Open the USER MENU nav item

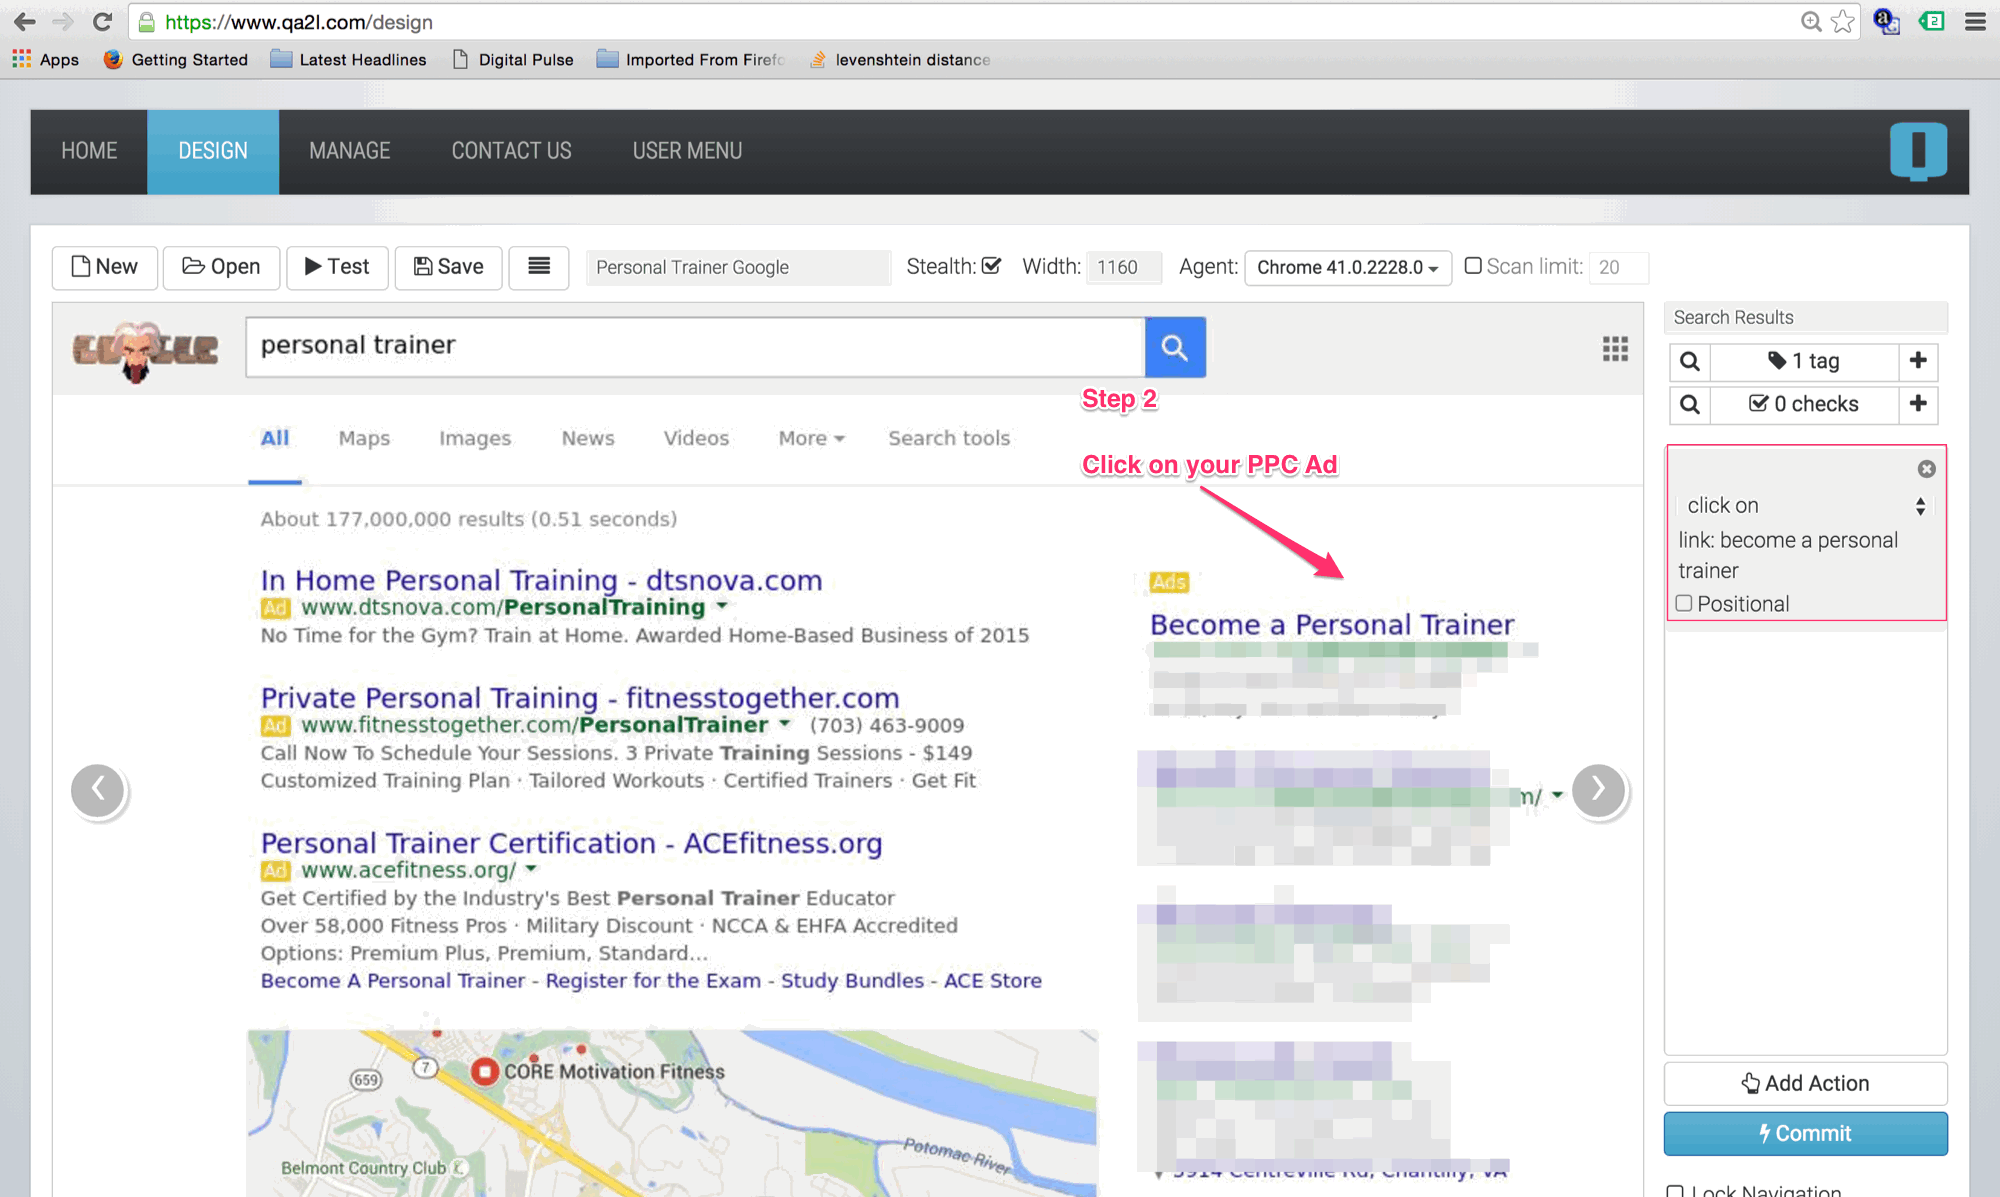pos(687,151)
